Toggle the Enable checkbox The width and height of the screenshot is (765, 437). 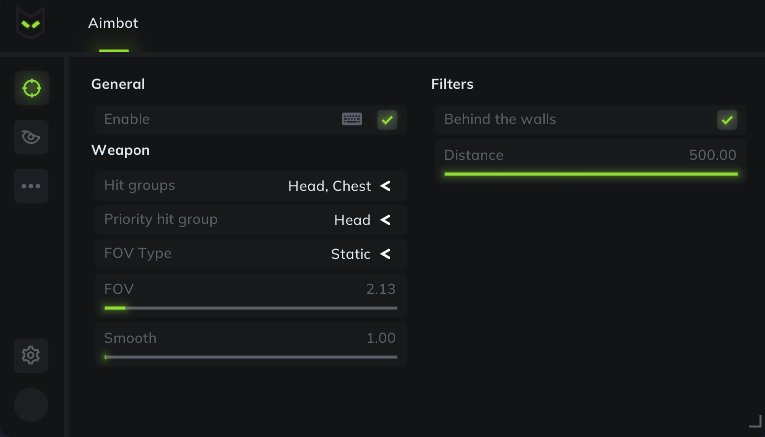388,120
